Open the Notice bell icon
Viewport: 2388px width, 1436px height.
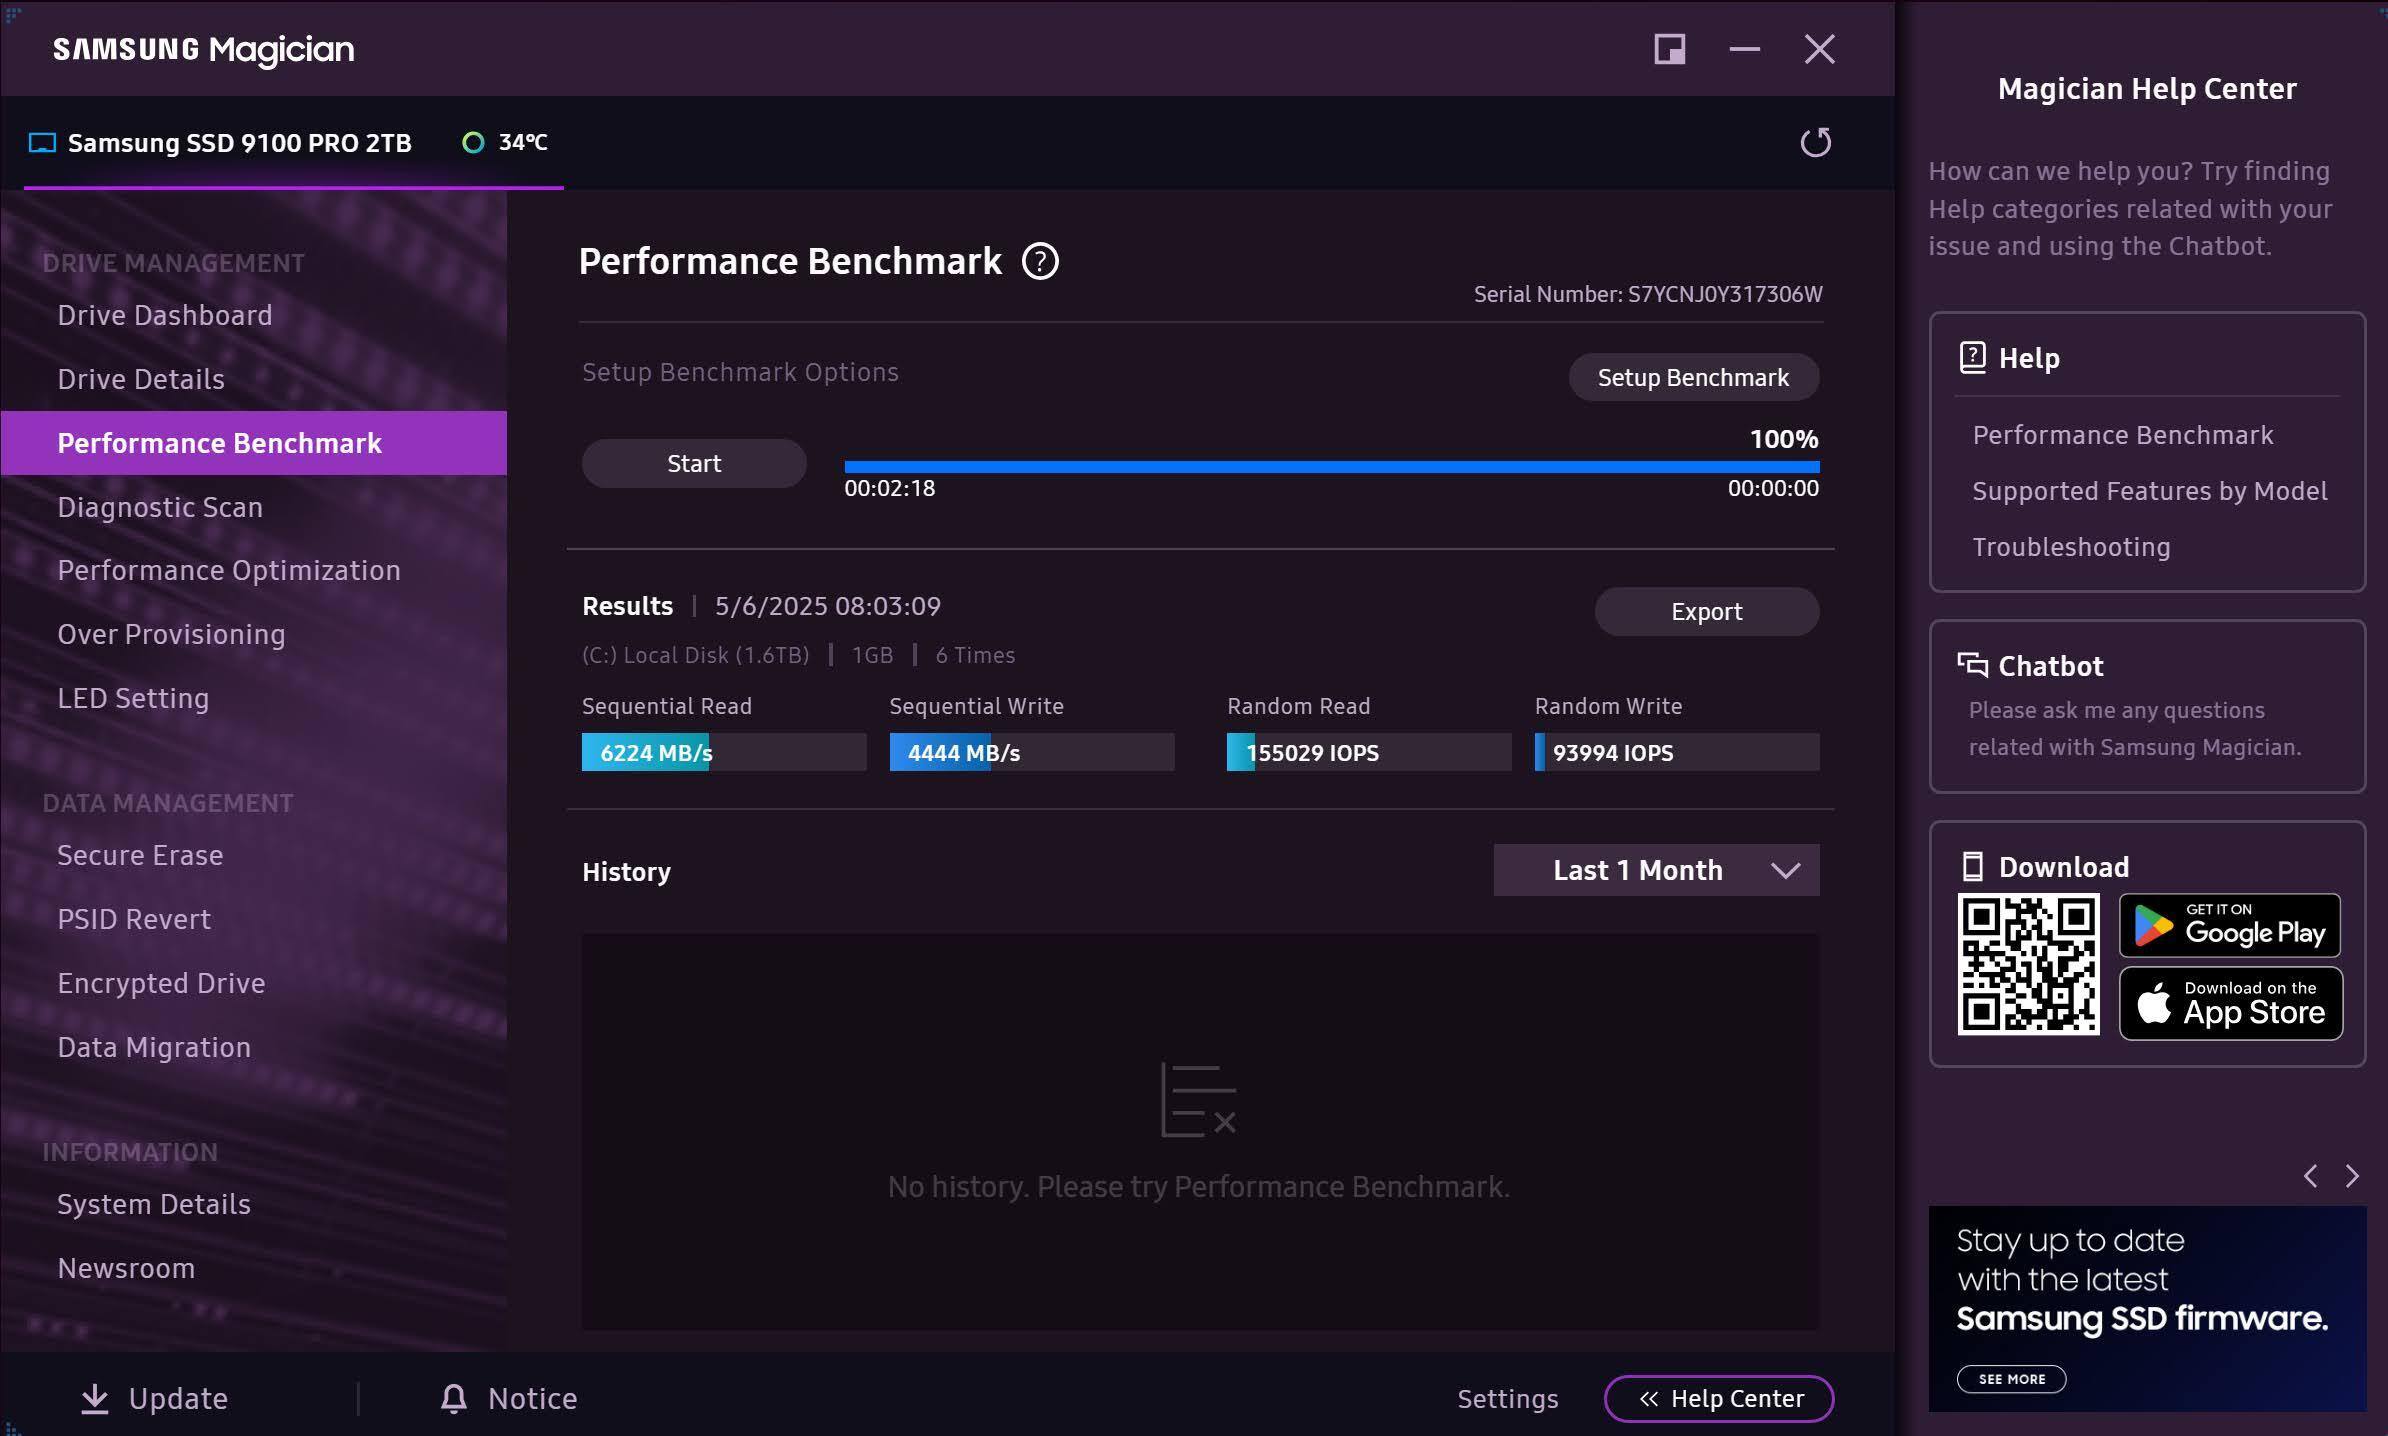pos(454,1398)
